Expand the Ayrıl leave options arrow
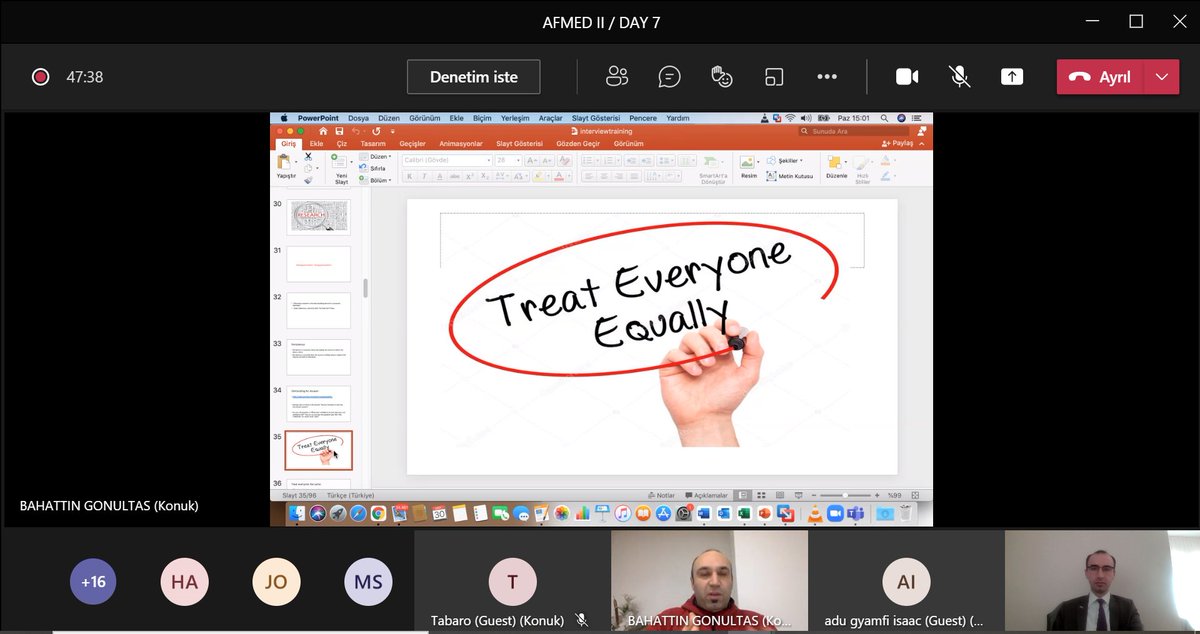This screenshot has width=1200, height=634. [1160, 77]
